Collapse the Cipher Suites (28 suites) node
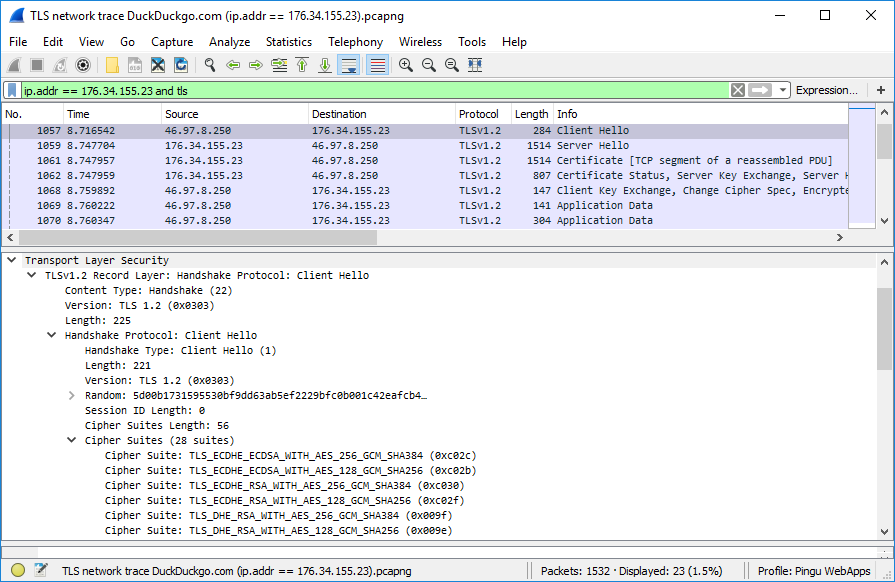The image size is (895, 582). (71, 440)
